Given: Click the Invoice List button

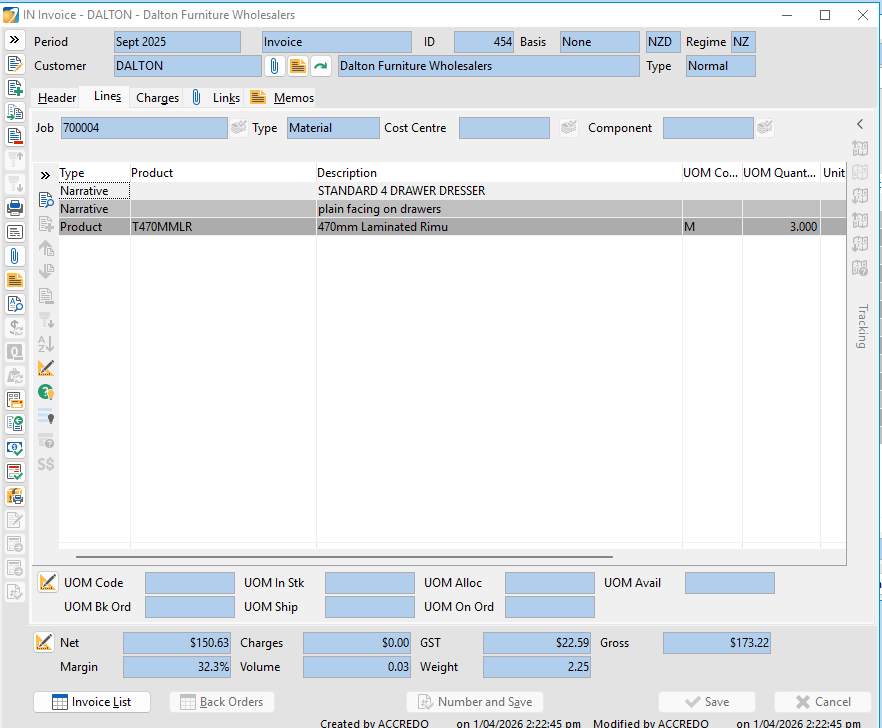Looking at the screenshot, I should (x=92, y=702).
